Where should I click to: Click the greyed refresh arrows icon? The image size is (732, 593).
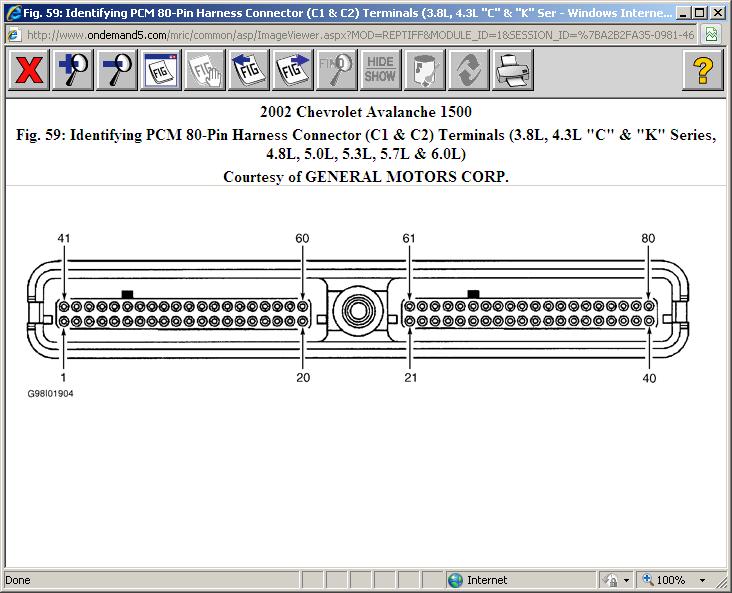point(469,70)
